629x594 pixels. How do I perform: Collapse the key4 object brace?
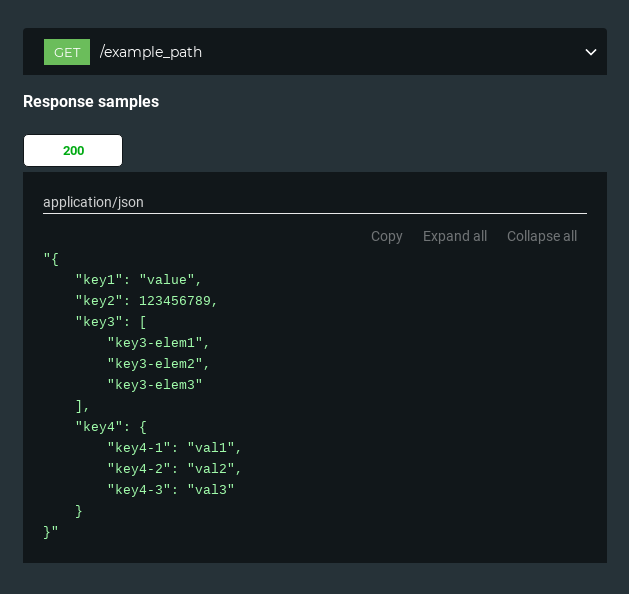click(143, 427)
